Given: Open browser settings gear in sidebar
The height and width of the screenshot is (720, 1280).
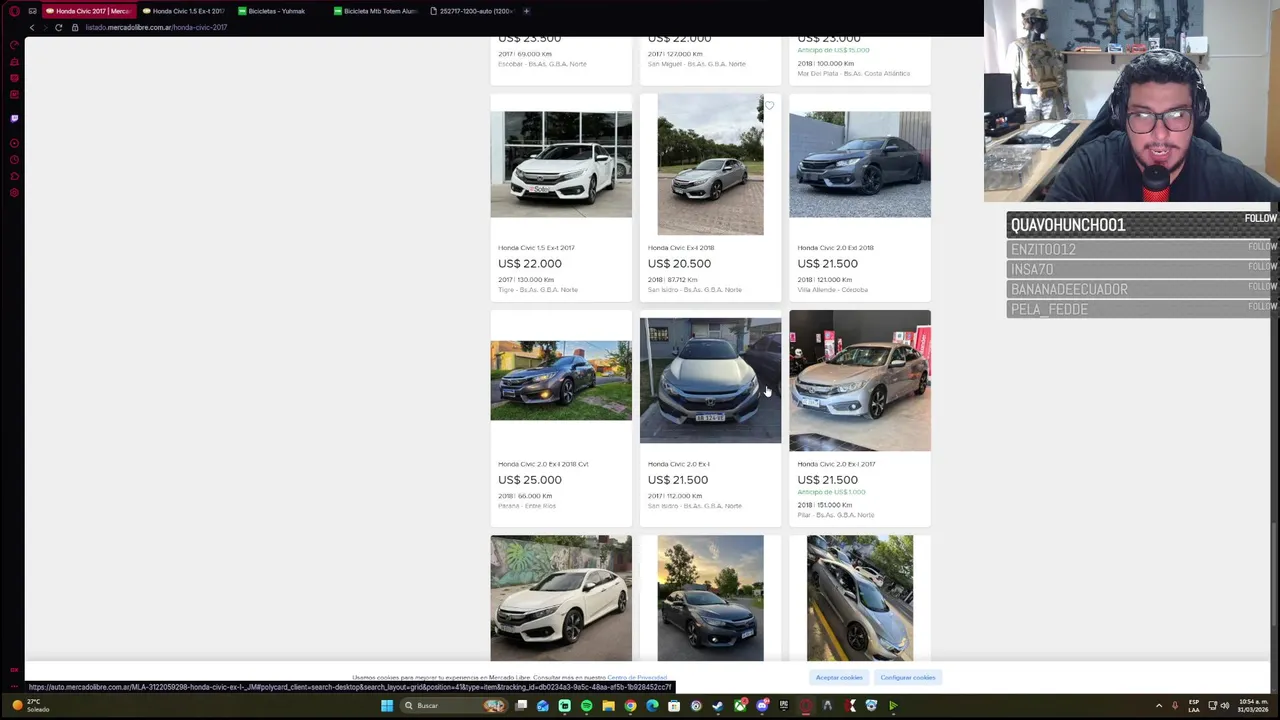Looking at the screenshot, I should coord(14,192).
